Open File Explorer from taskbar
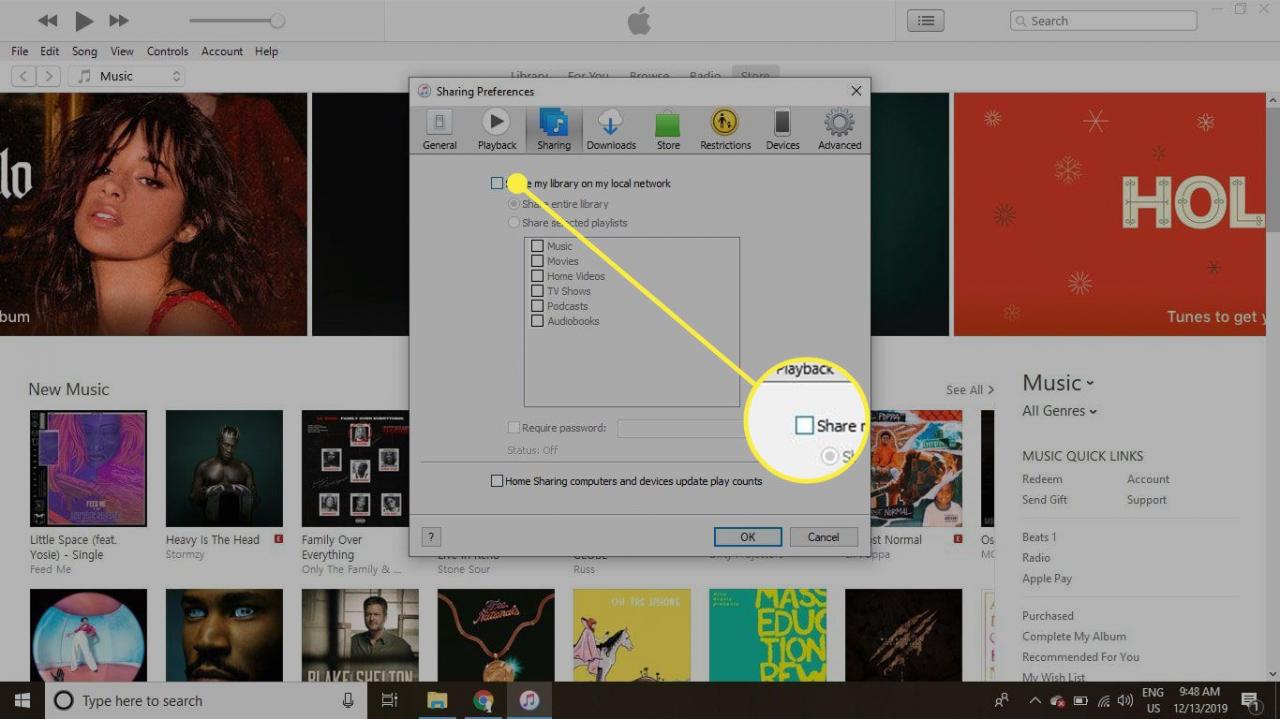The width and height of the screenshot is (1280, 719). [437, 700]
